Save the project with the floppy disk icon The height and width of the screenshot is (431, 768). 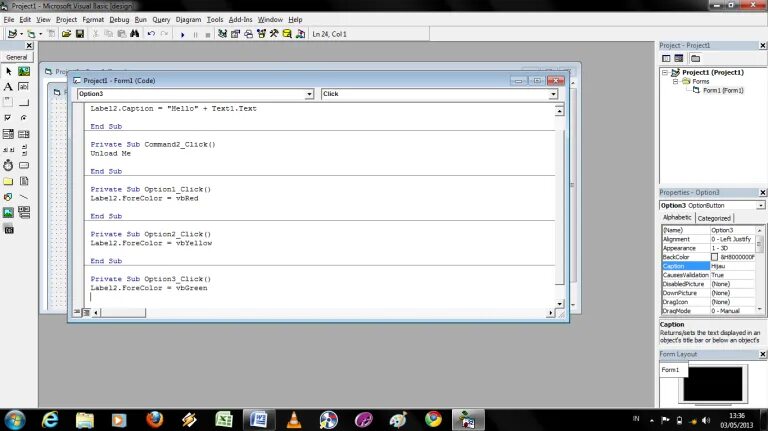(80, 34)
